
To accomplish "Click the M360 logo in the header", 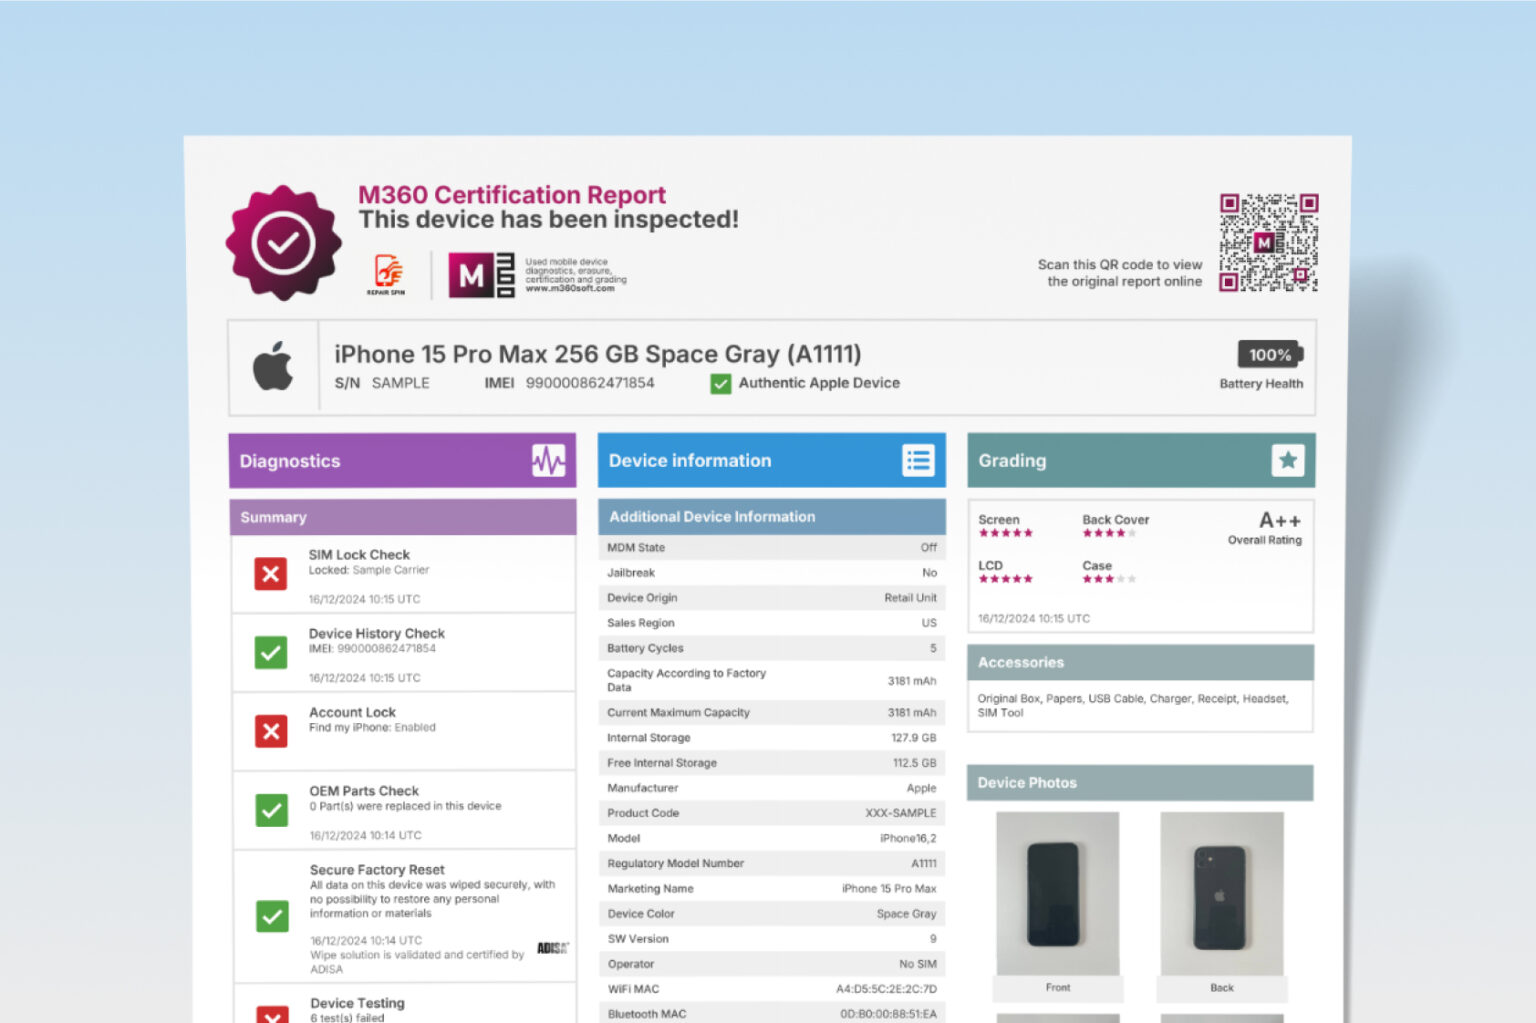I will pos(480,275).
